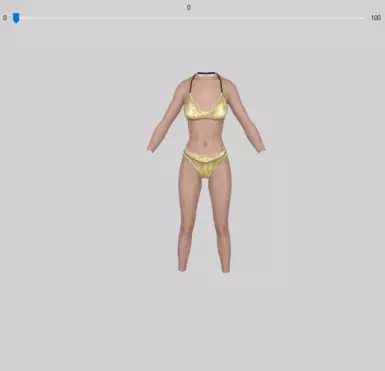Image resolution: width=385 pixels, height=371 pixels.
Task: Click the model's right-side knee
Action: 223,231
